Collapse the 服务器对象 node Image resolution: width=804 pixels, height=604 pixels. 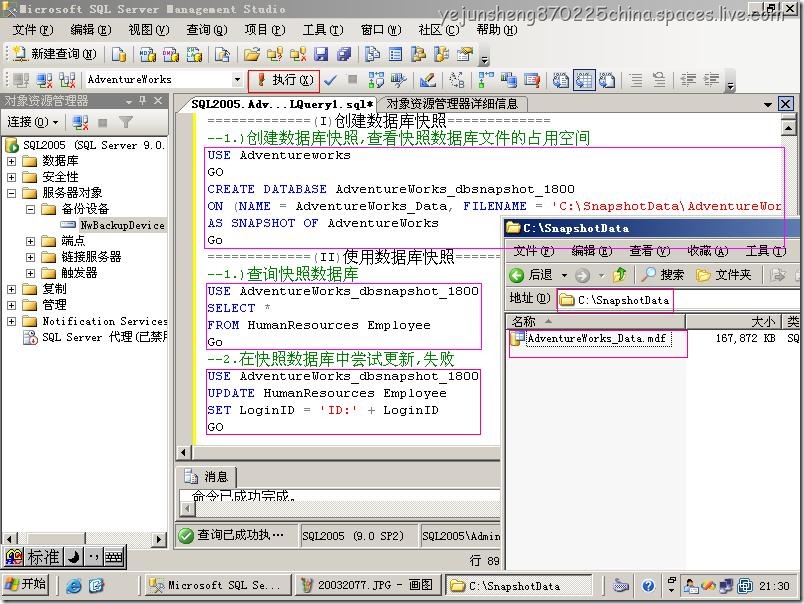pyautogui.click(x=11, y=193)
